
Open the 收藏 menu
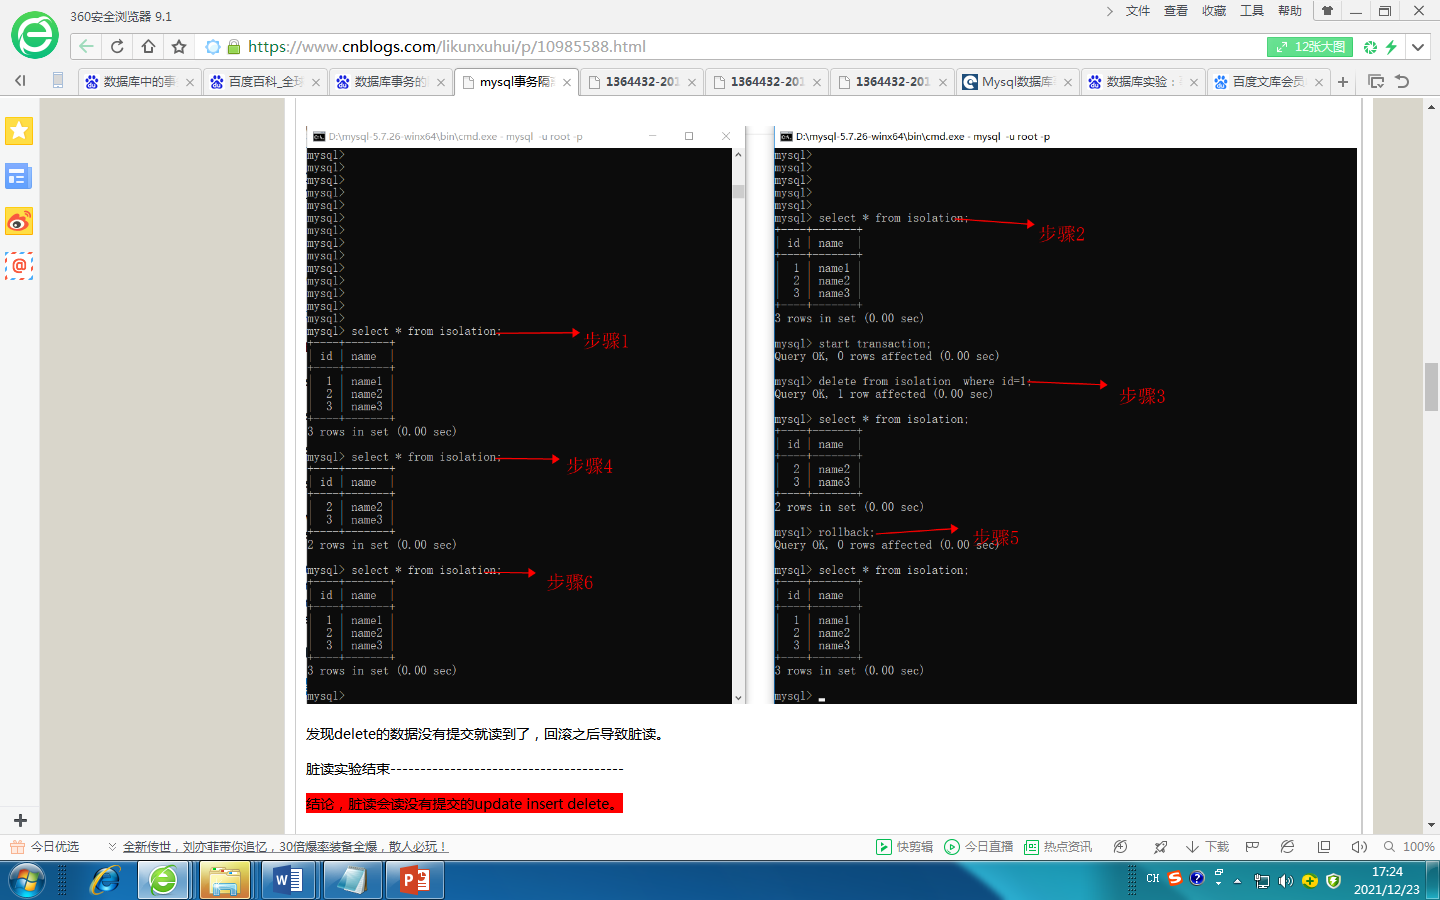tap(1214, 11)
